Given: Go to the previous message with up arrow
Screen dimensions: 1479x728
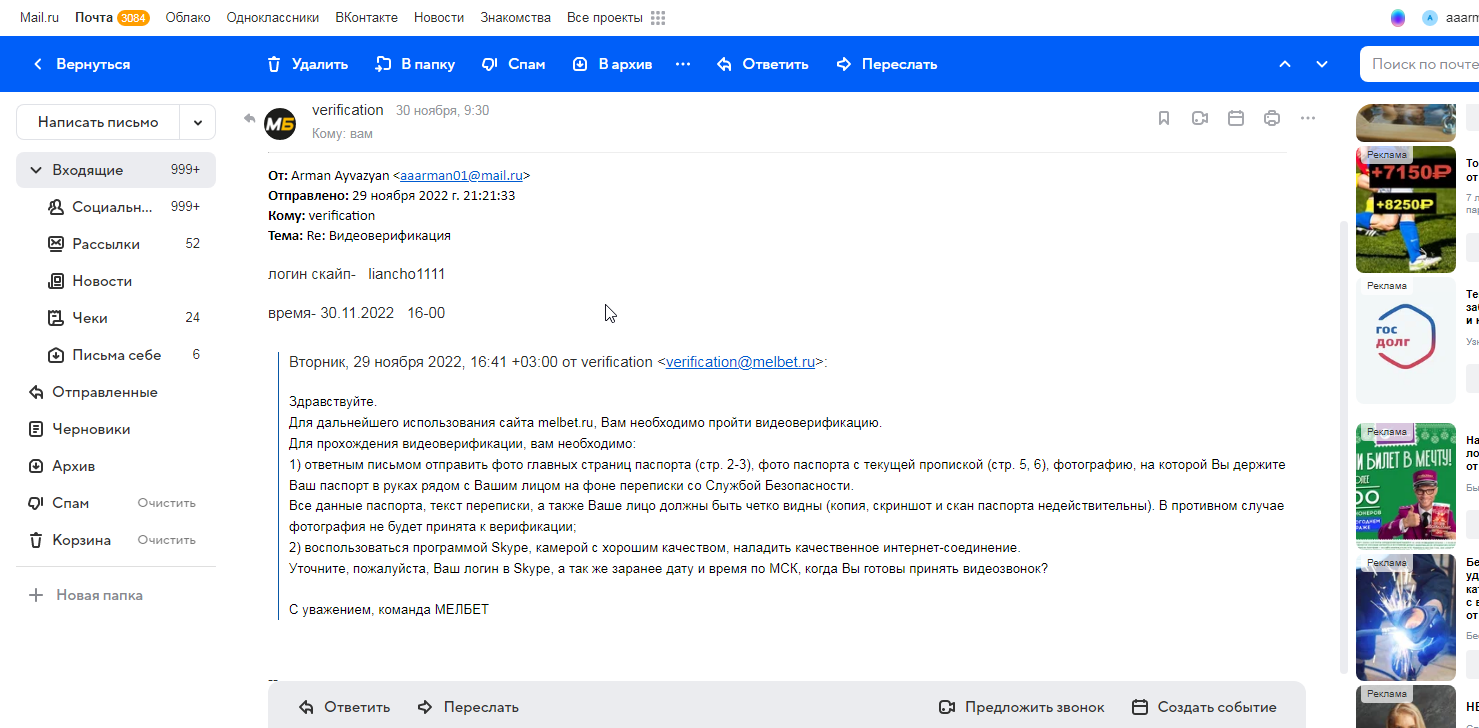Looking at the screenshot, I should (x=1285, y=64).
